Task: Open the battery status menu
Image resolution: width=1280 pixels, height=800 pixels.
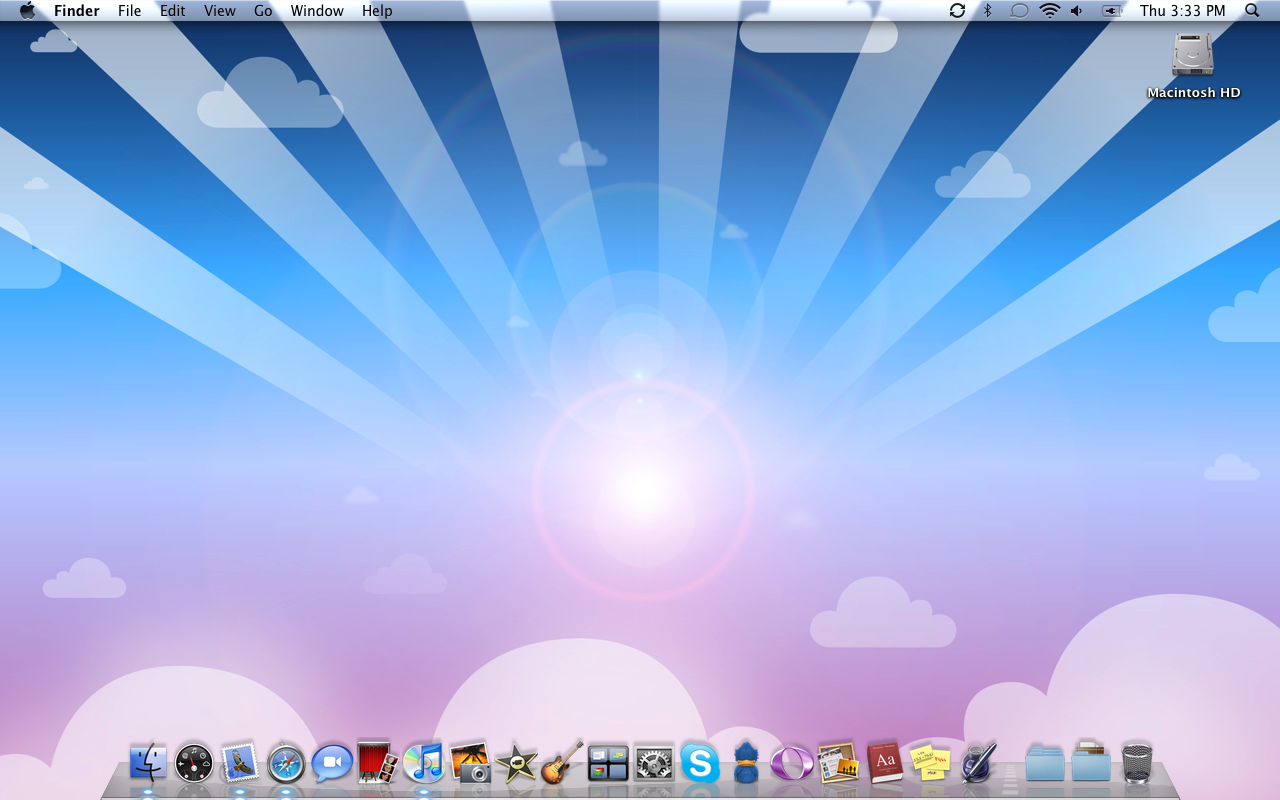Action: click(x=1111, y=11)
